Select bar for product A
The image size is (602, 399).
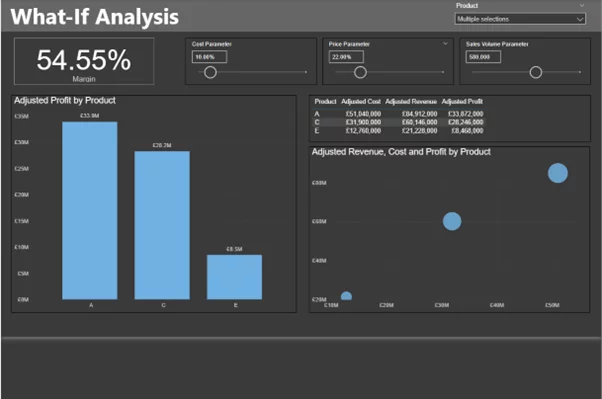coord(90,210)
